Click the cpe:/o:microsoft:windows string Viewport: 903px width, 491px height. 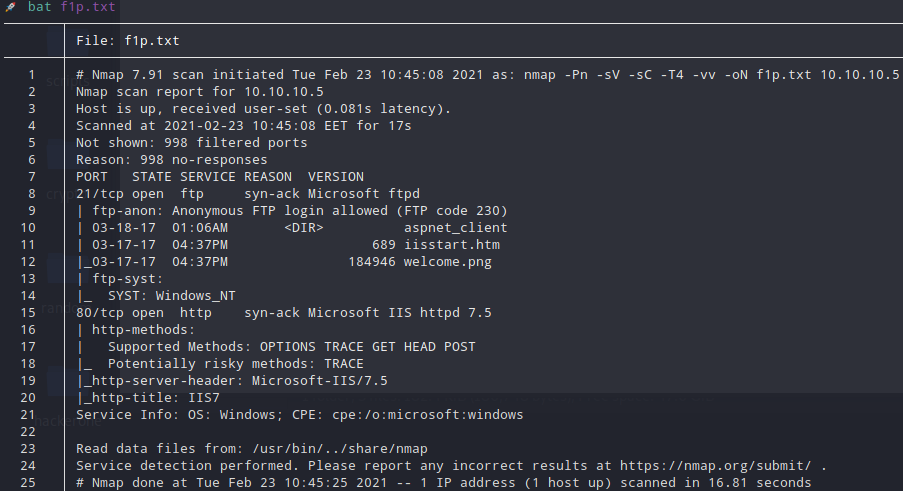coord(427,414)
